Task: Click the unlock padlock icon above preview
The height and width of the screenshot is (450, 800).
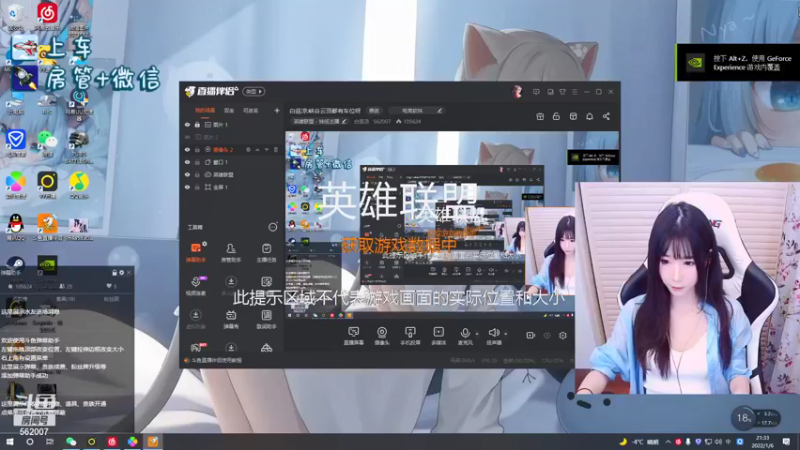Action: [556, 116]
